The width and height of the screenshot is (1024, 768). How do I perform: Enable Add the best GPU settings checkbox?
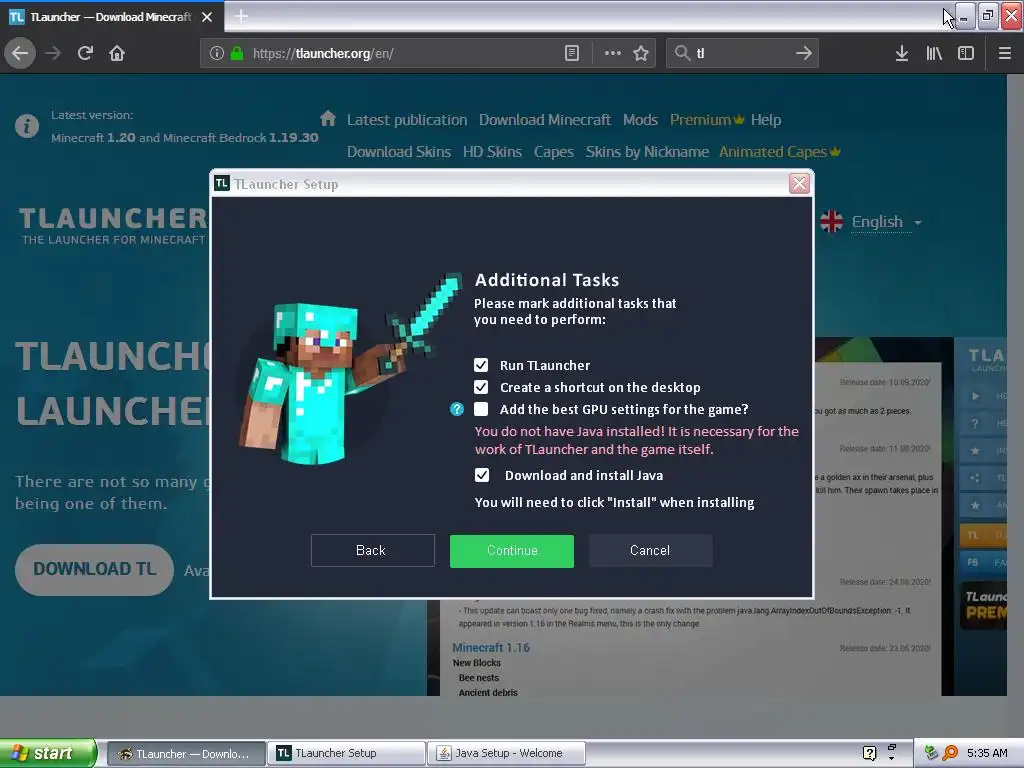tap(481, 409)
